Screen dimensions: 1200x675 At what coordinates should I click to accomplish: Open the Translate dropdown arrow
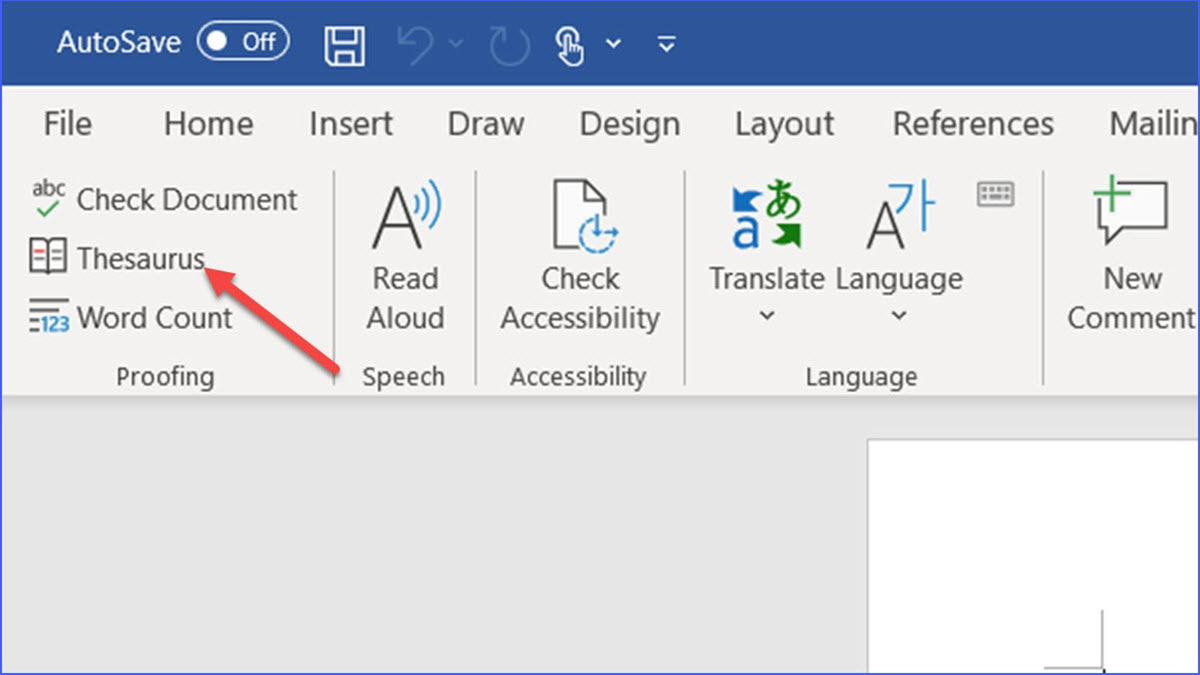pyautogui.click(x=765, y=316)
